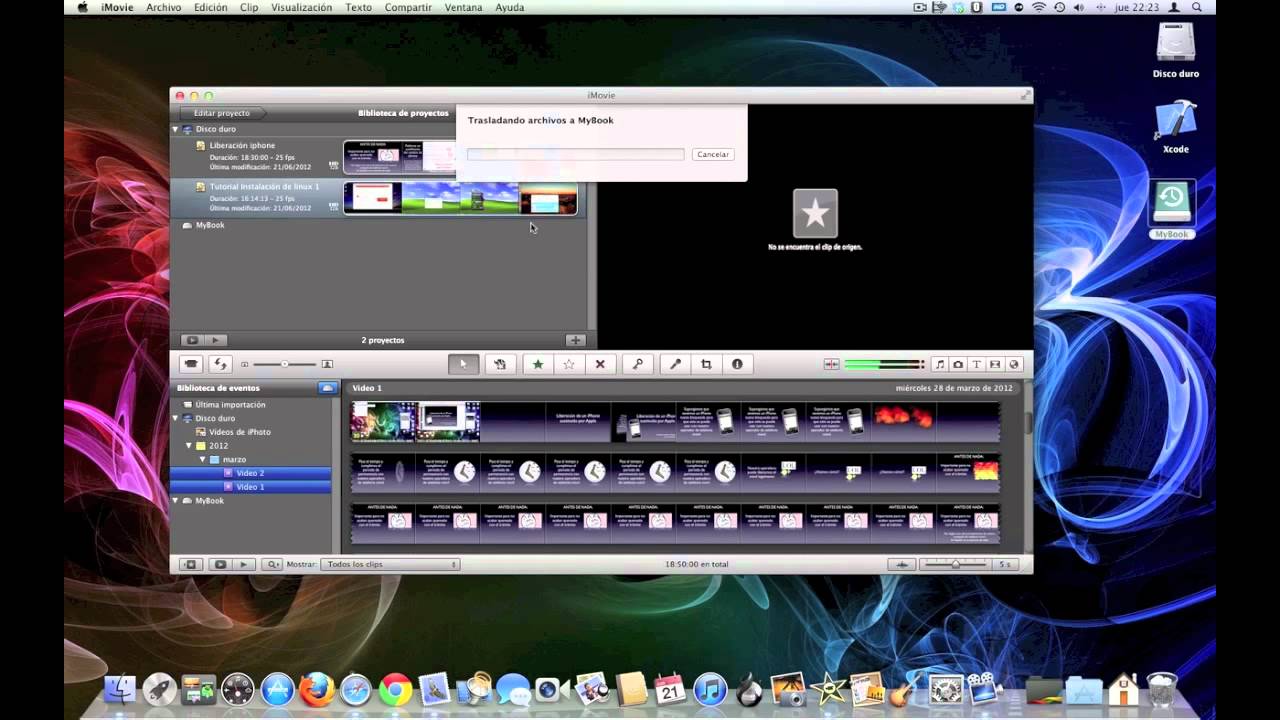Unmark selection with the empty star
The image size is (1280, 720).
[x=569, y=364]
